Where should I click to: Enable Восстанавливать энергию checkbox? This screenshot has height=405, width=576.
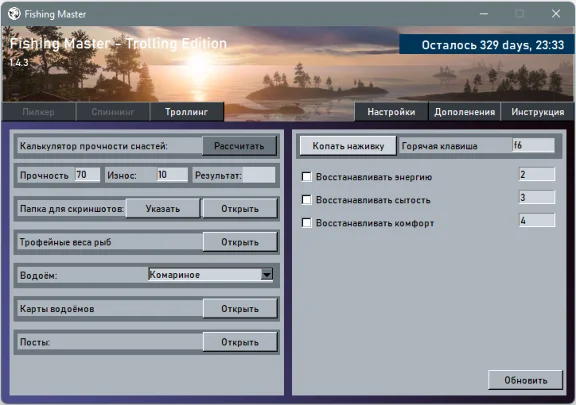tap(306, 177)
